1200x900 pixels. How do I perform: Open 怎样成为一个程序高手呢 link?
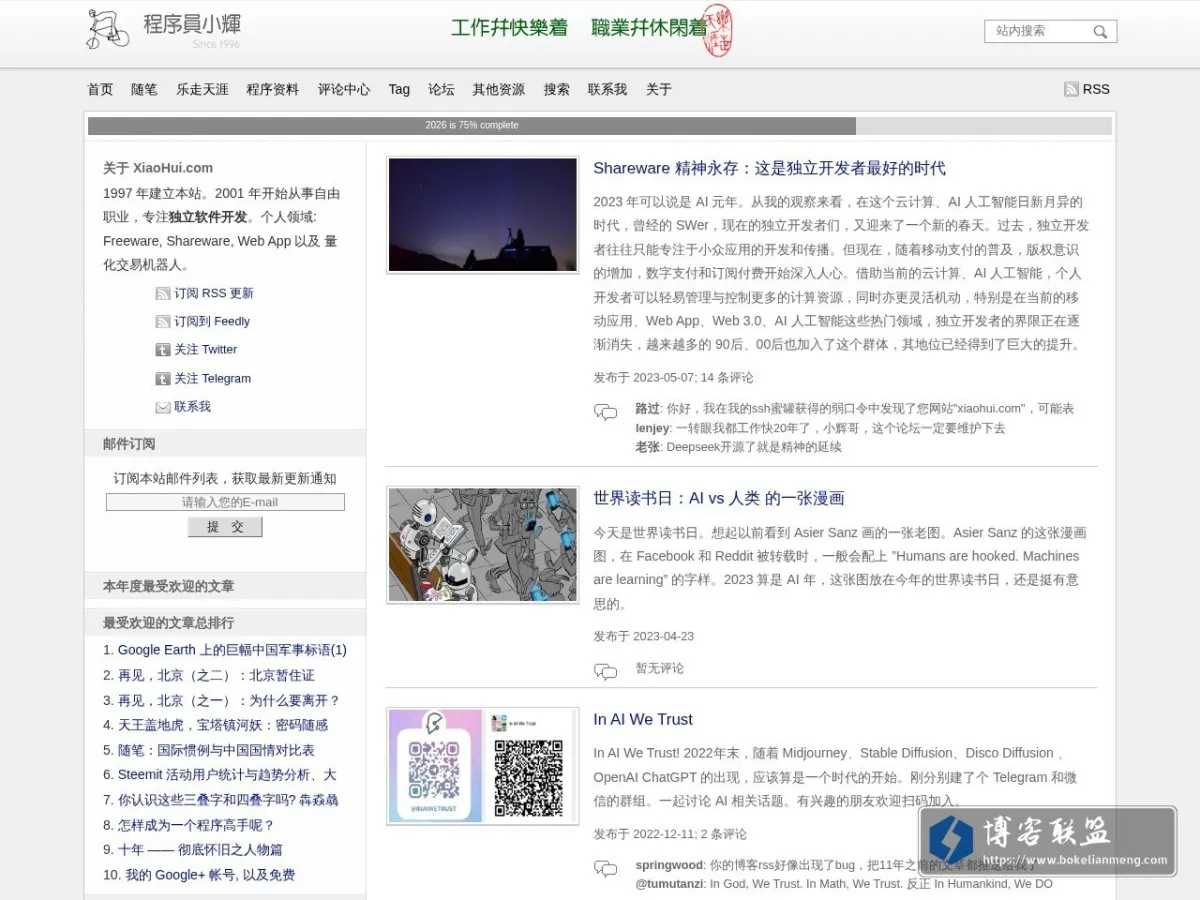tap(196, 825)
